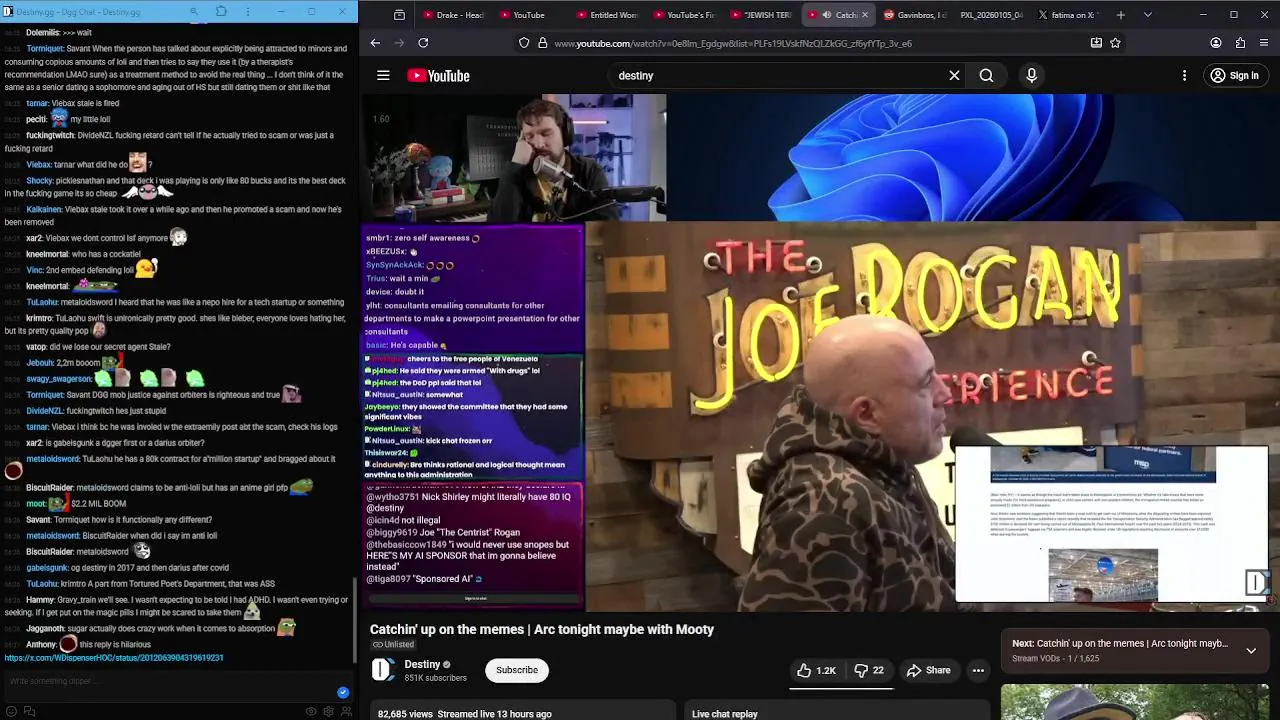
Task: Click the YouTube logo
Action: pos(438,76)
